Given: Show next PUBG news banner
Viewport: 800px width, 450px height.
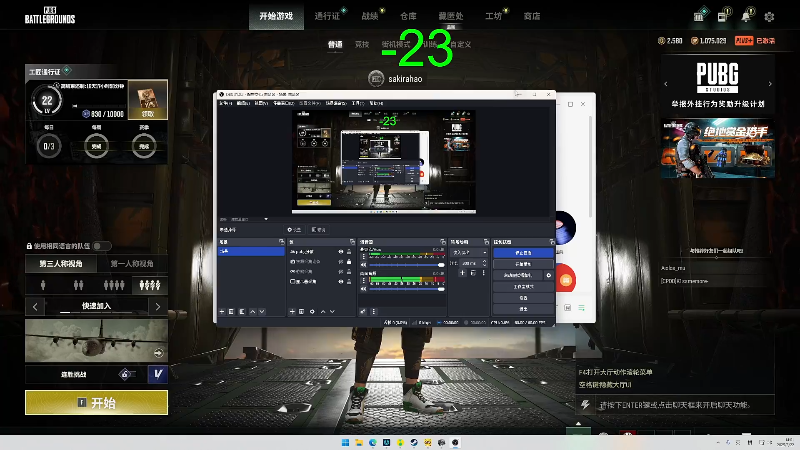Looking at the screenshot, I should coord(770,84).
